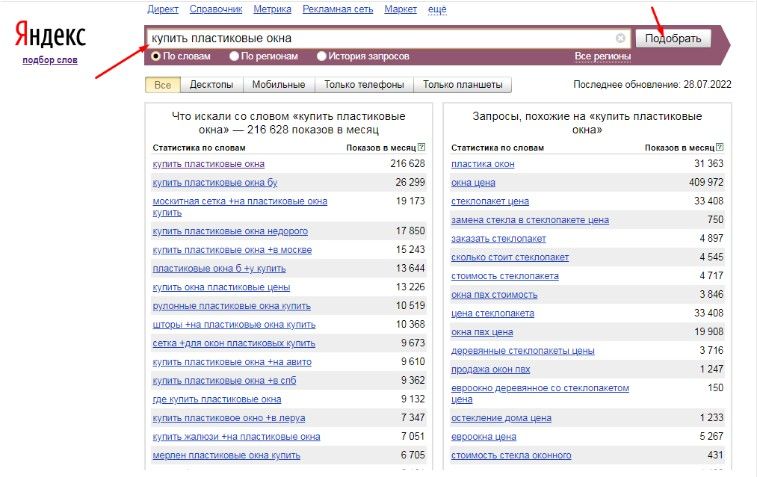Viewport: 757px width, 477px height.
Task: Click the 'Подобрать' button
Action: 673,38
